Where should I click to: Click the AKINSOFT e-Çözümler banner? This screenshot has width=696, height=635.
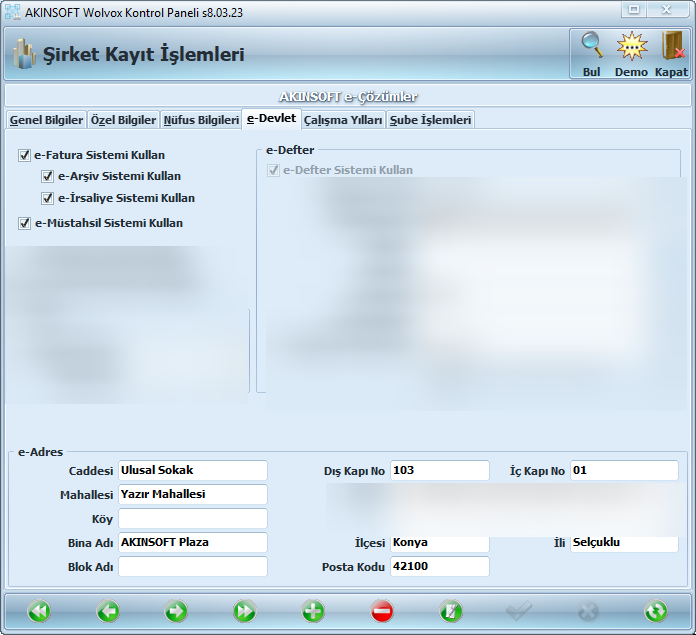coord(348,96)
